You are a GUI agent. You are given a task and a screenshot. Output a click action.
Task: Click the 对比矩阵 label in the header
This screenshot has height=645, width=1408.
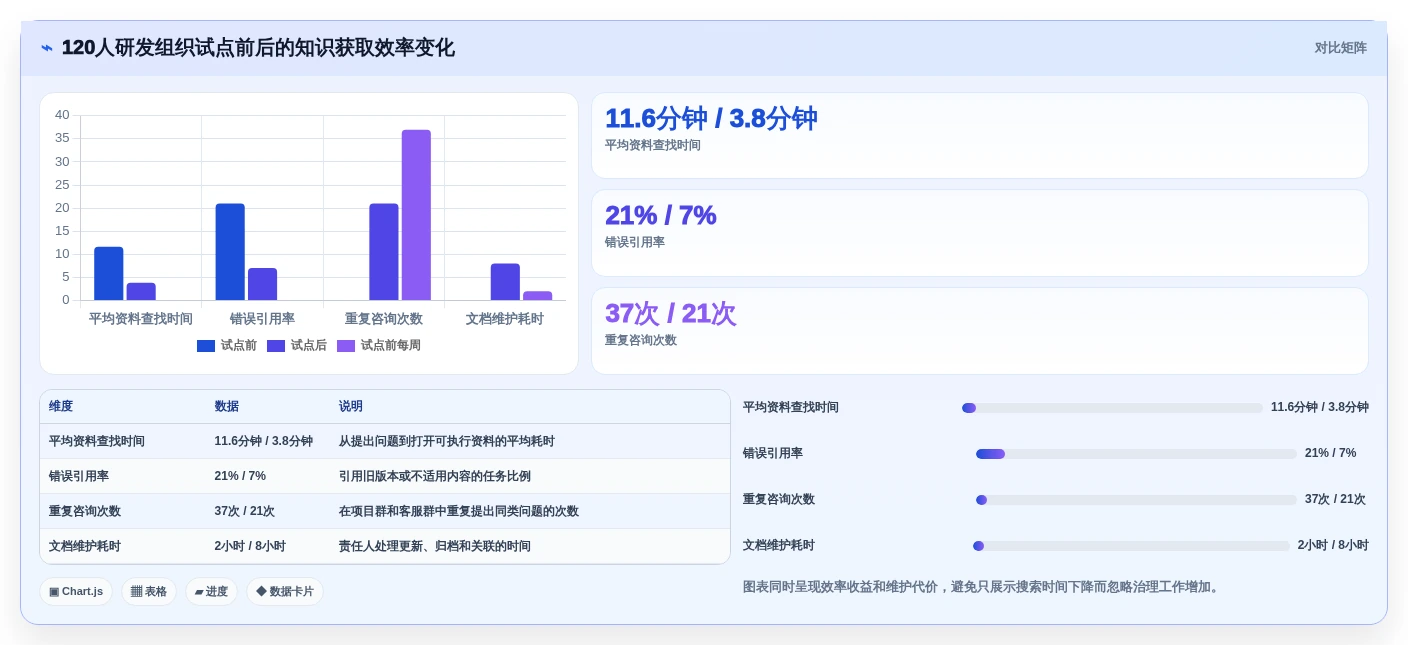pos(1340,48)
